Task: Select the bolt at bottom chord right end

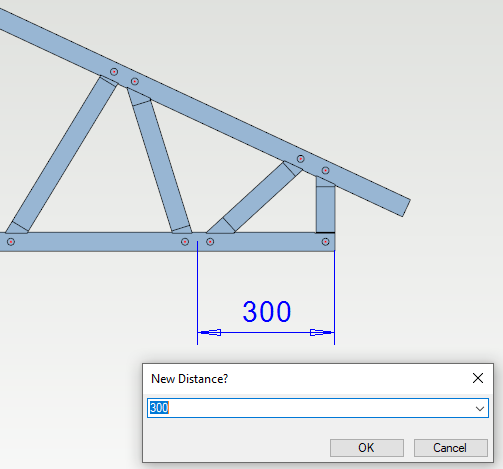Action: [x=326, y=242]
